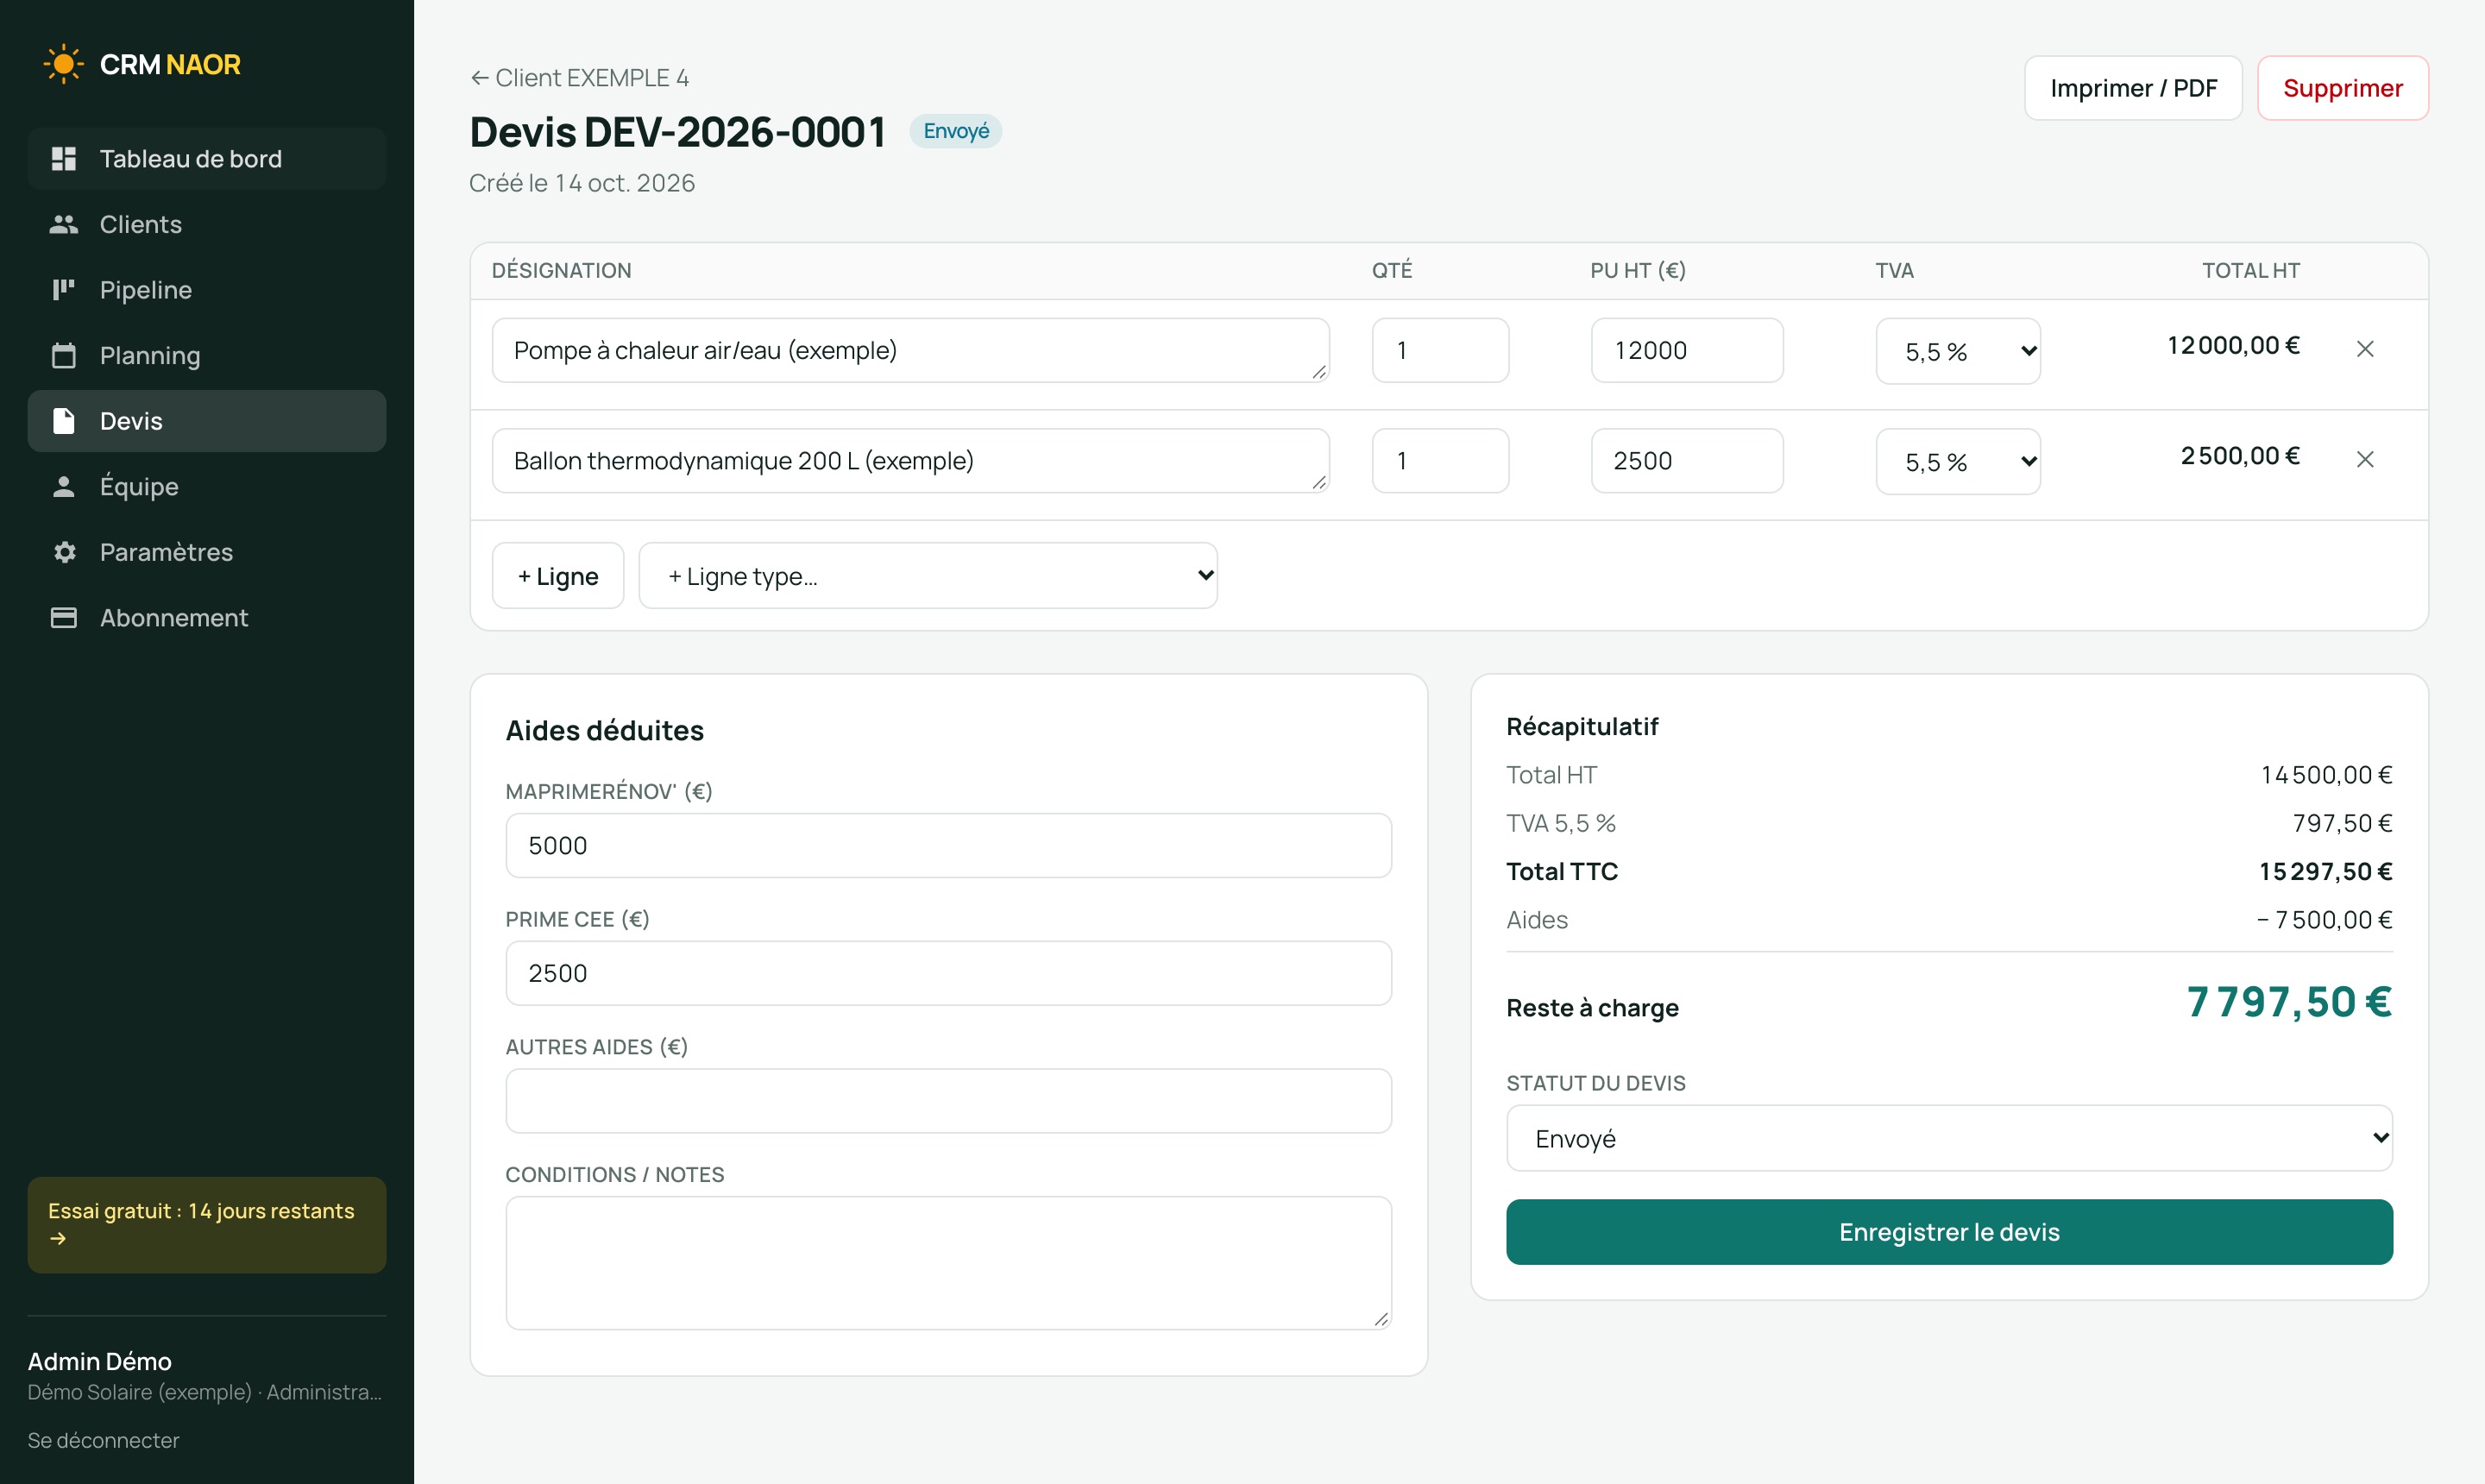This screenshot has width=2485, height=1484.
Task: Click the Paramètres gear icon
Action: tap(64, 552)
